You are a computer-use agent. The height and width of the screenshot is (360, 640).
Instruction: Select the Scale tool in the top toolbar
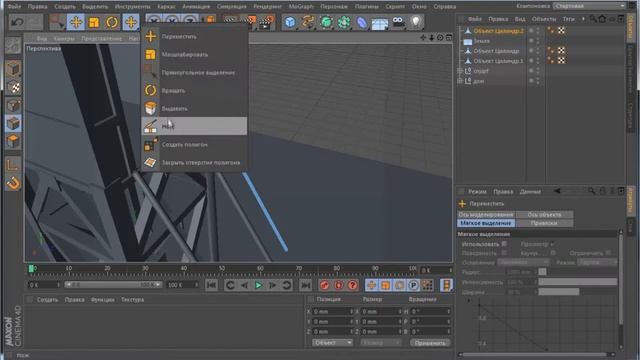tap(94, 22)
